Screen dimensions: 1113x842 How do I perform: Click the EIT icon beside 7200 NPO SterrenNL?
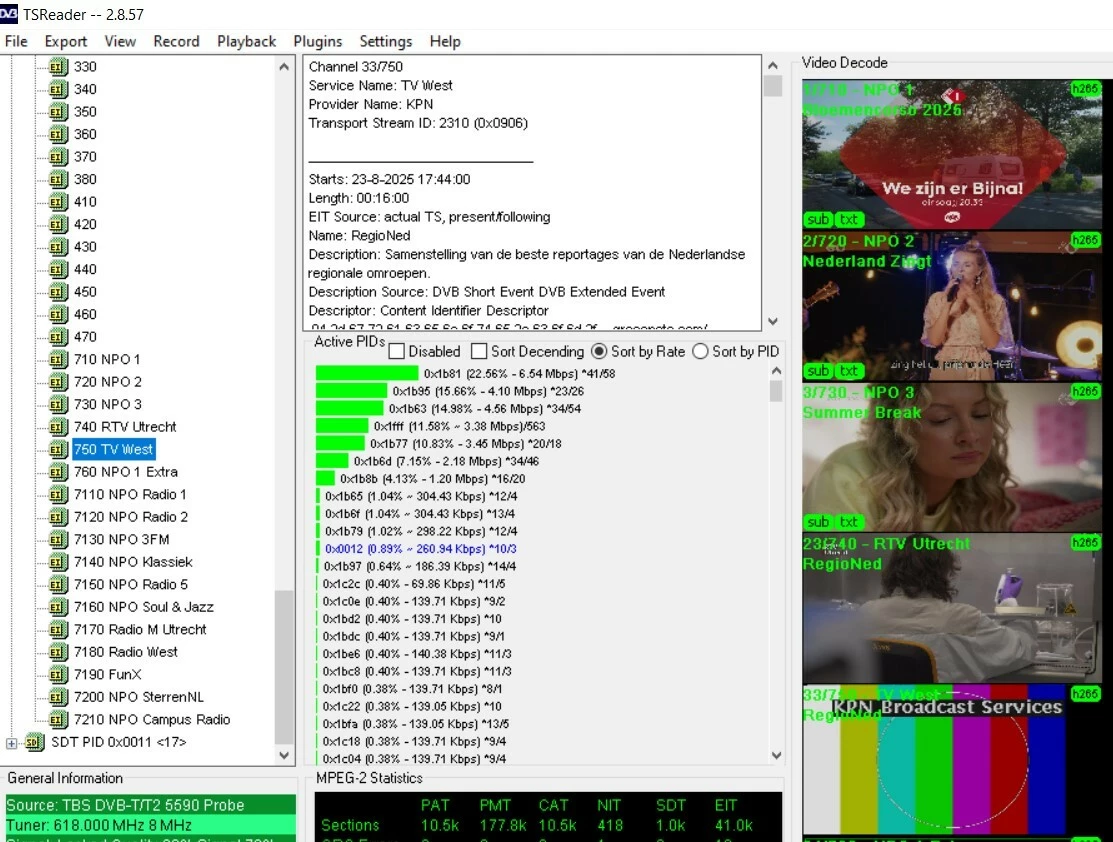[x=58, y=696]
